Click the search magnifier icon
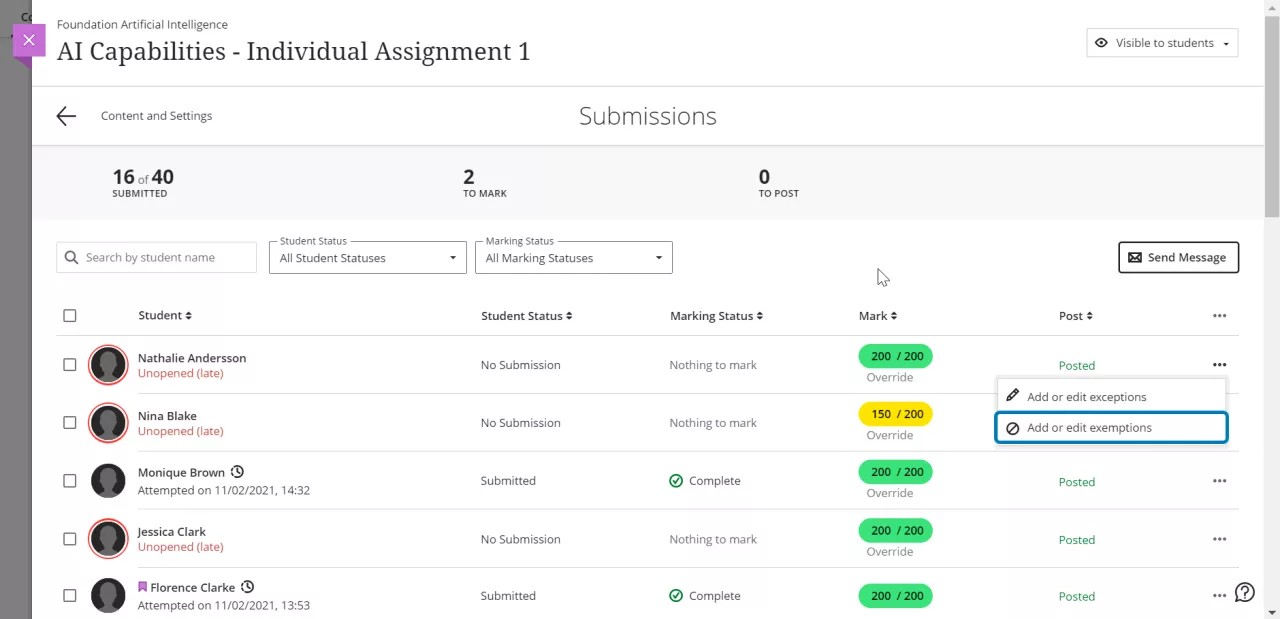 71,257
